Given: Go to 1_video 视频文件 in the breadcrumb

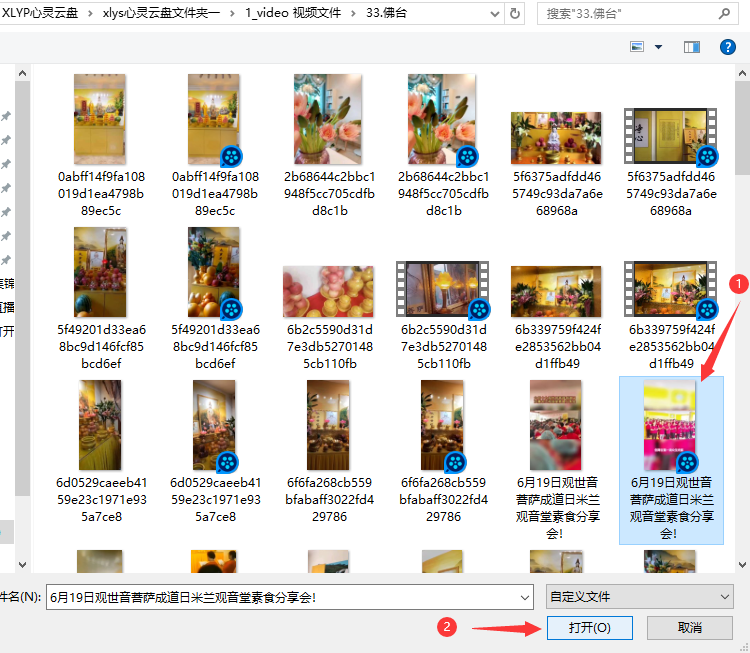Looking at the screenshot, I should coord(293,13).
